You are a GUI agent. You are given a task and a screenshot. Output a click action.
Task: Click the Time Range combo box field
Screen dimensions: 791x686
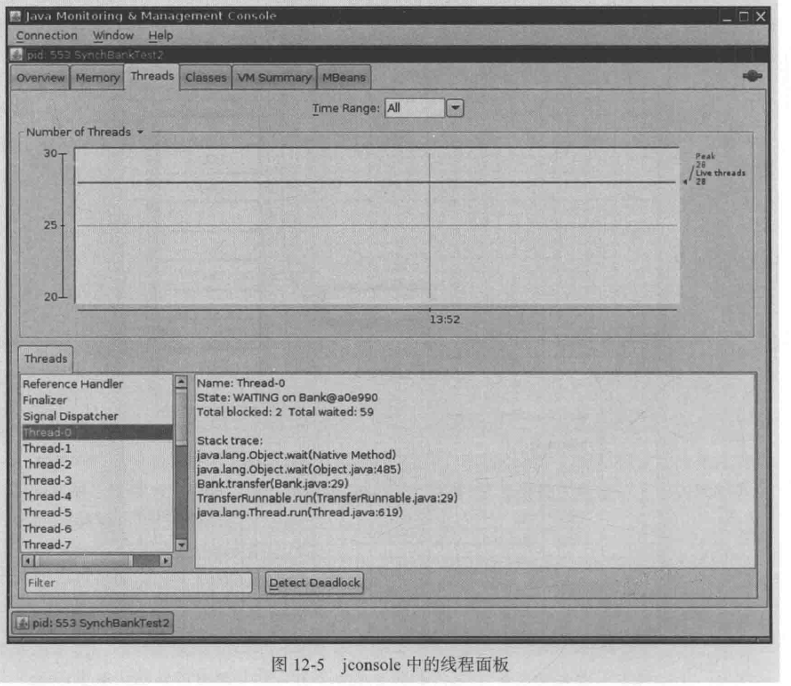[413, 108]
